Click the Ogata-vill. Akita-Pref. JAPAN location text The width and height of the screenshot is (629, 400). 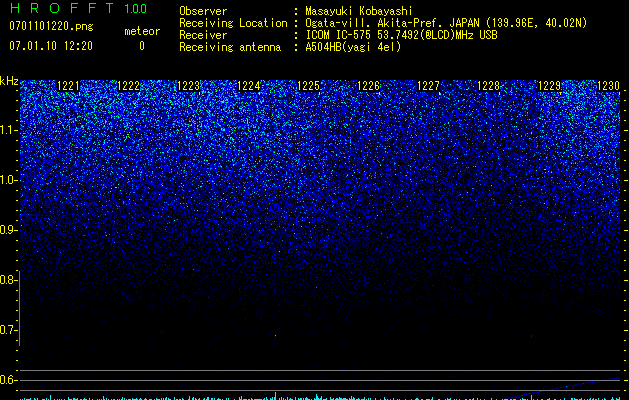click(446, 23)
